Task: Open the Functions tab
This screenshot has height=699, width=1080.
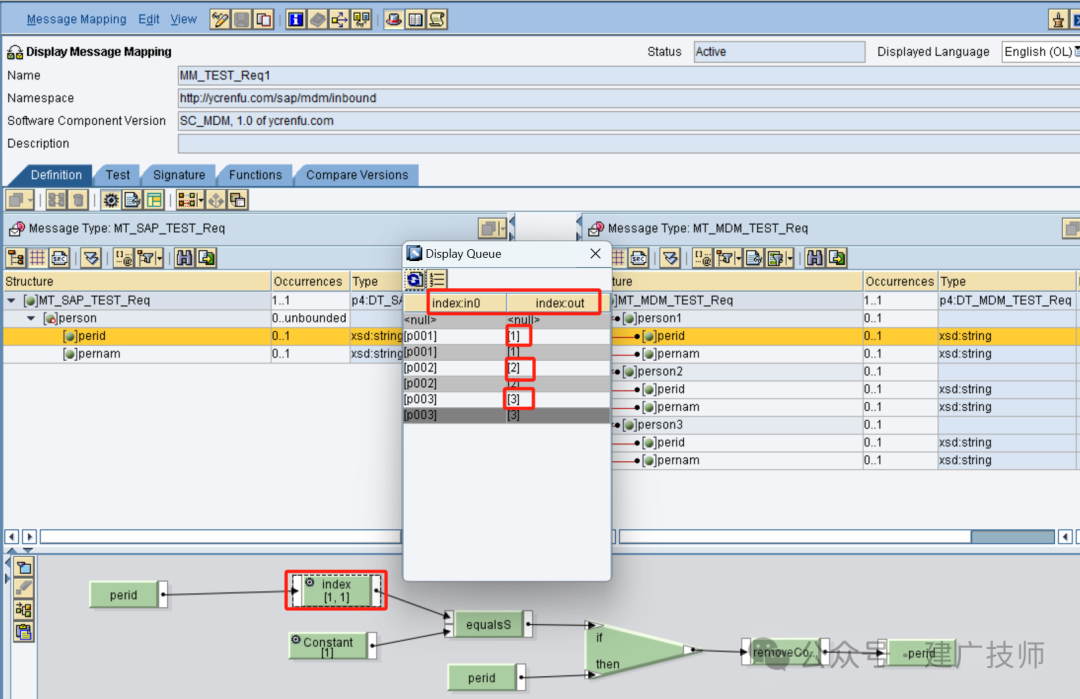Action: [256, 175]
